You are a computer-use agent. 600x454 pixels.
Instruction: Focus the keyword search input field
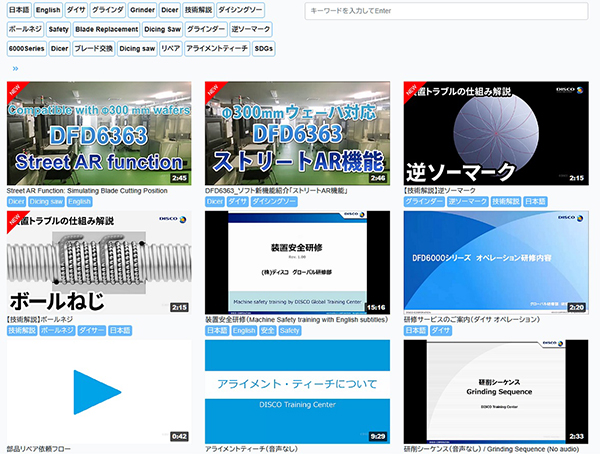[x=446, y=11]
